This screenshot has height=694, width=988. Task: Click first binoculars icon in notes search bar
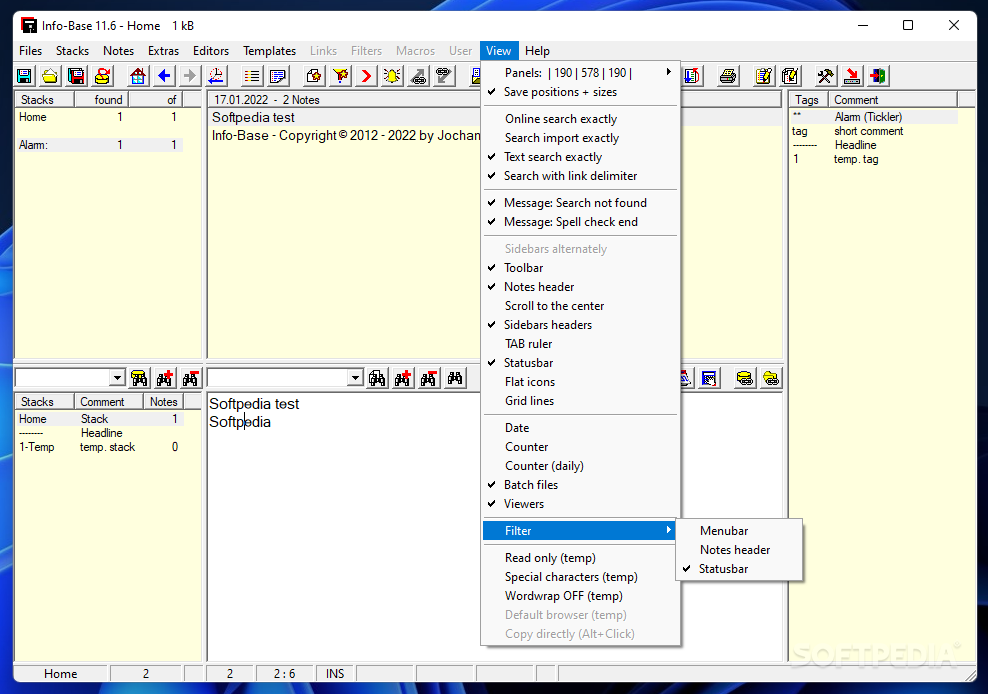[377, 378]
